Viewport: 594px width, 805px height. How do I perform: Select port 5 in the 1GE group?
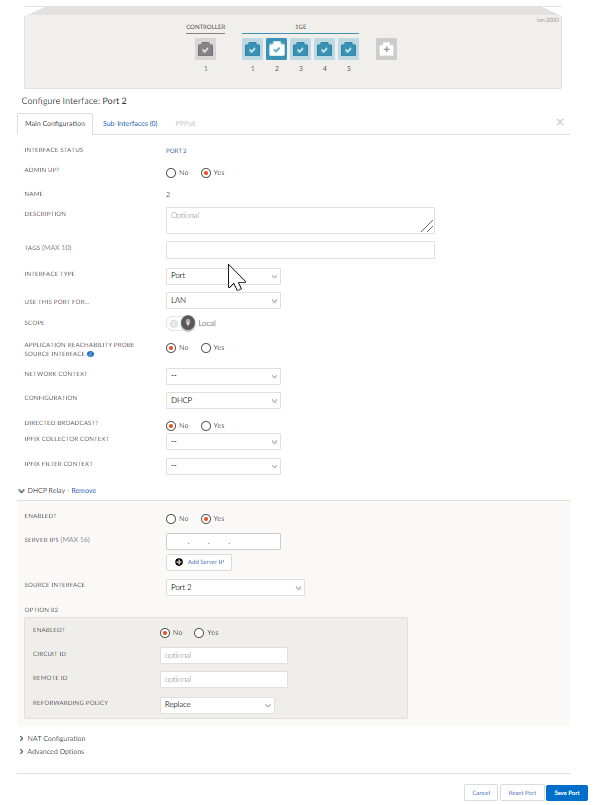(x=348, y=47)
